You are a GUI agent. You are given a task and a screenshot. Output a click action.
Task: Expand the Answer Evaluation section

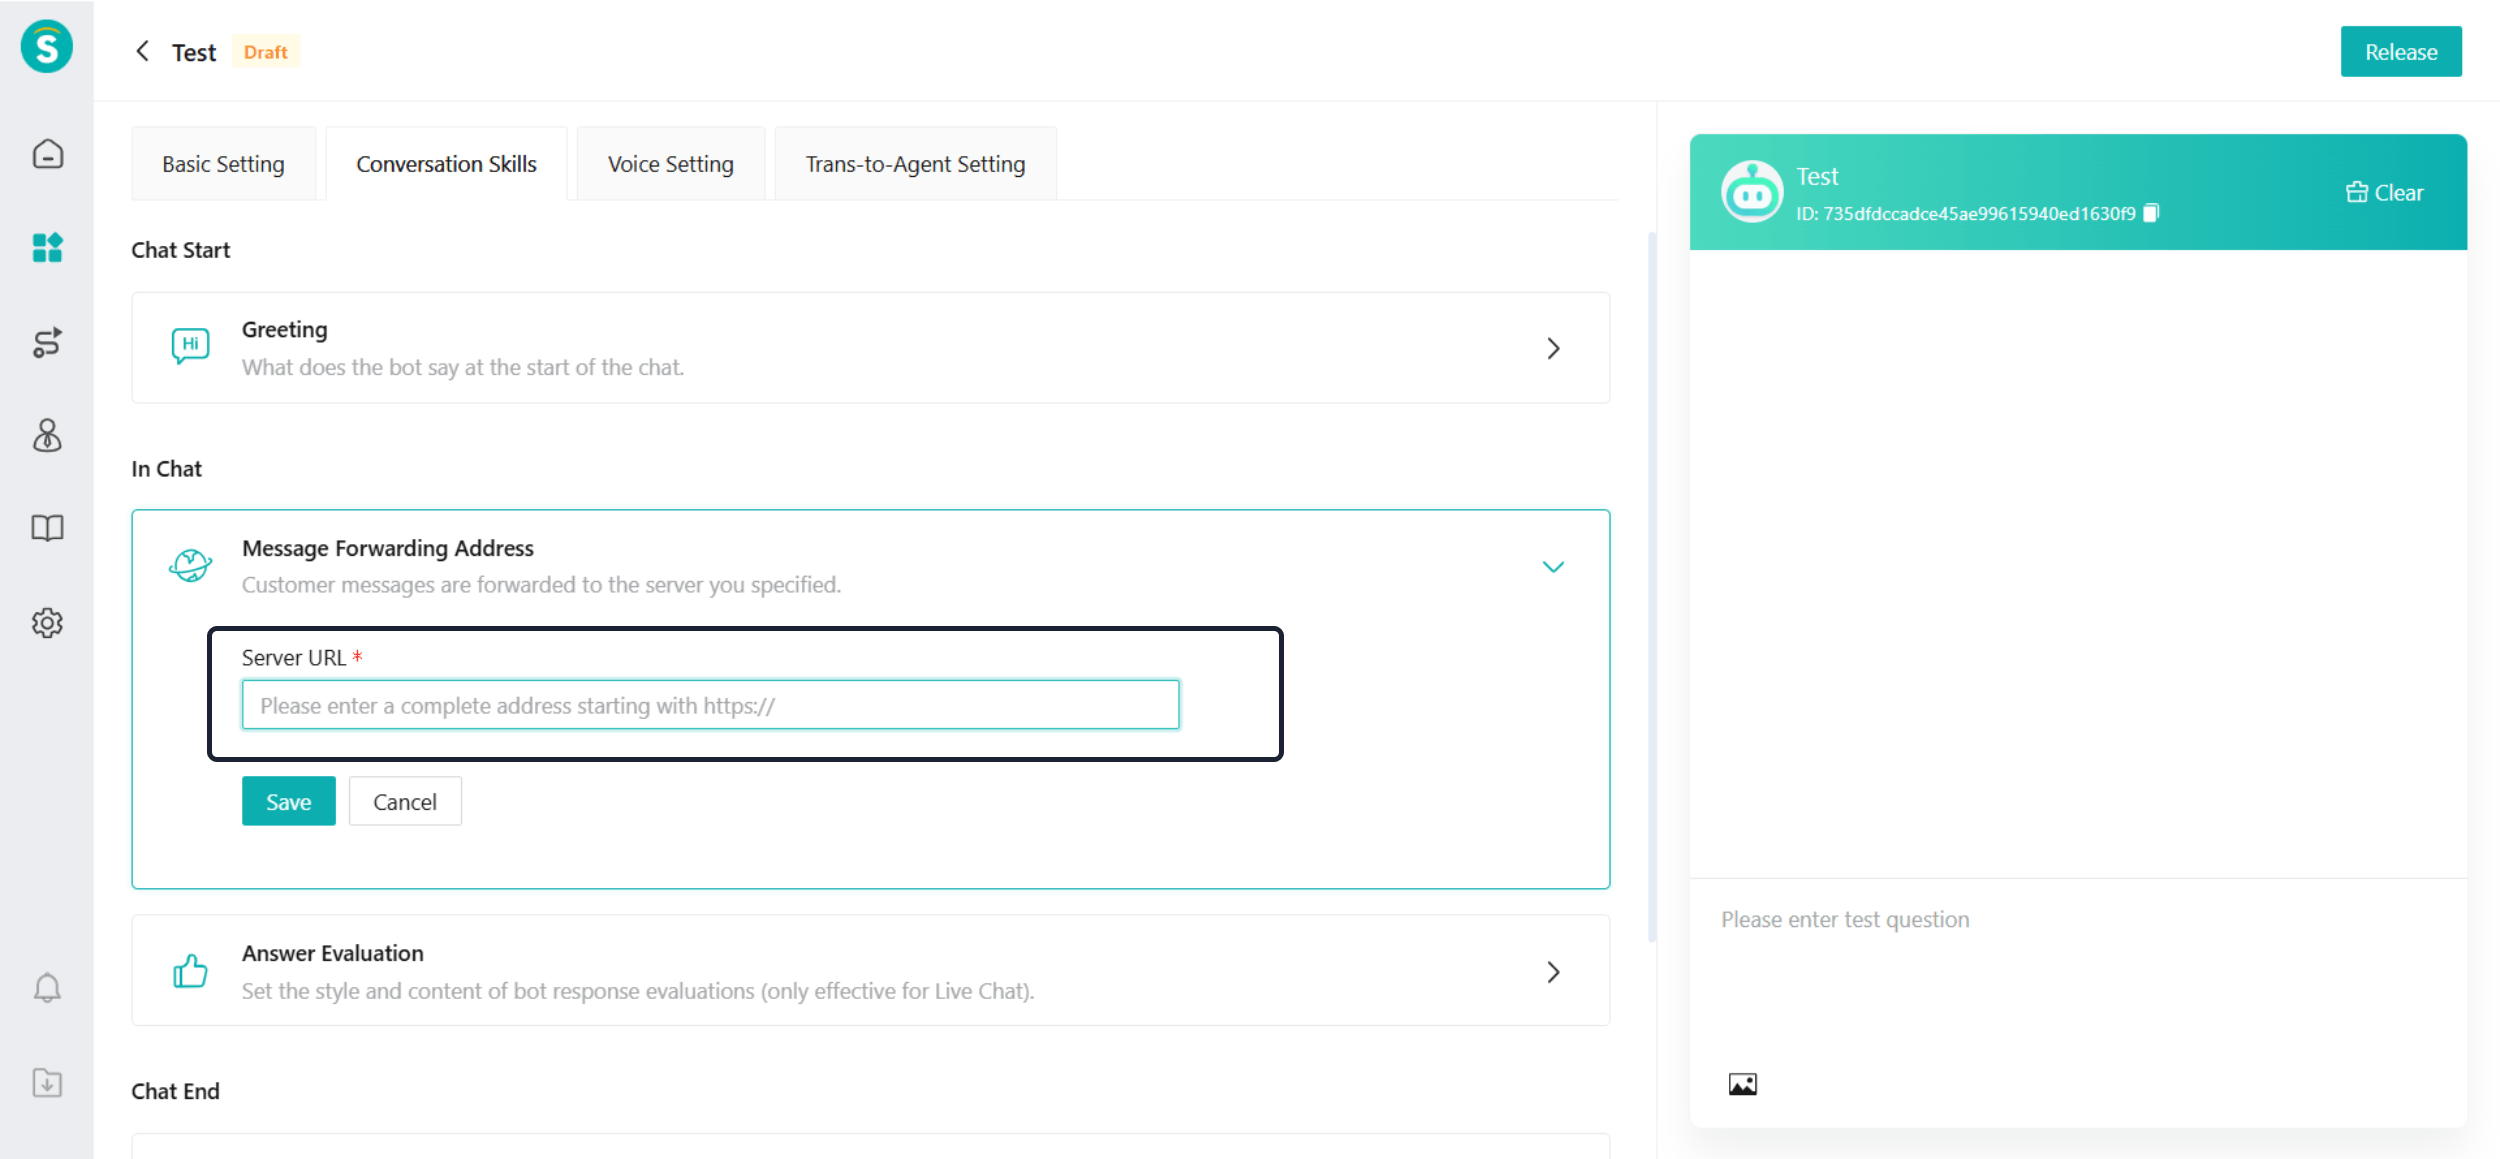1552,972
